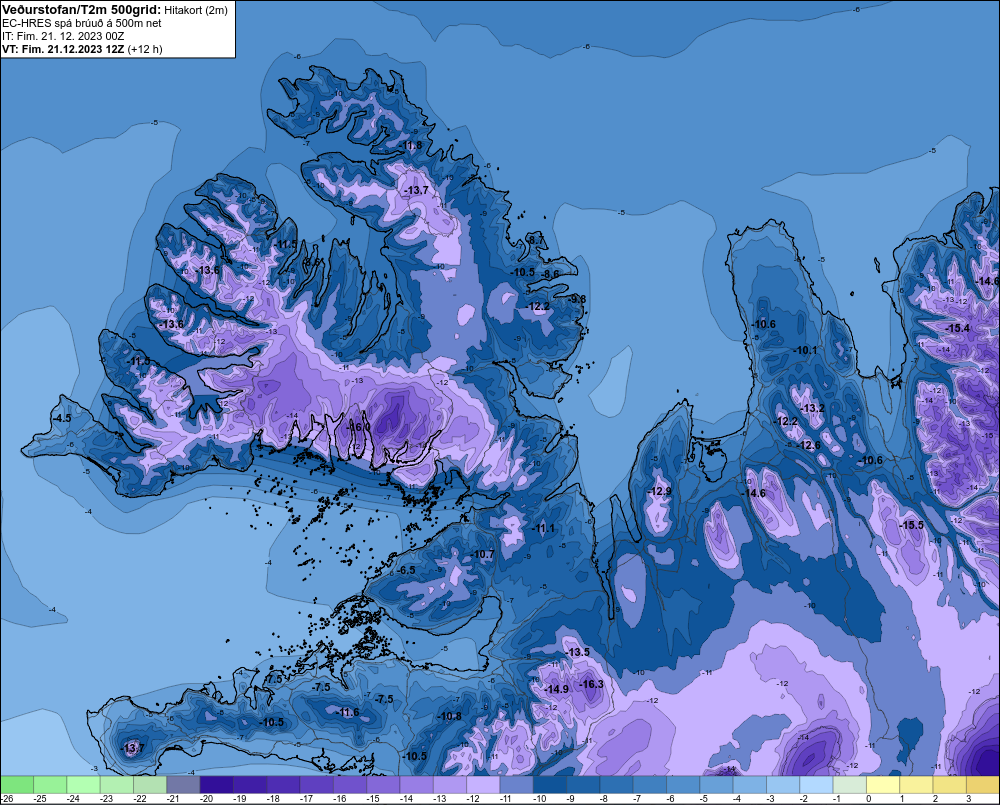Image resolution: width=1000 pixels, height=805 pixels.
Task: Click the legend swatch labeled -17
Action: 316,785
